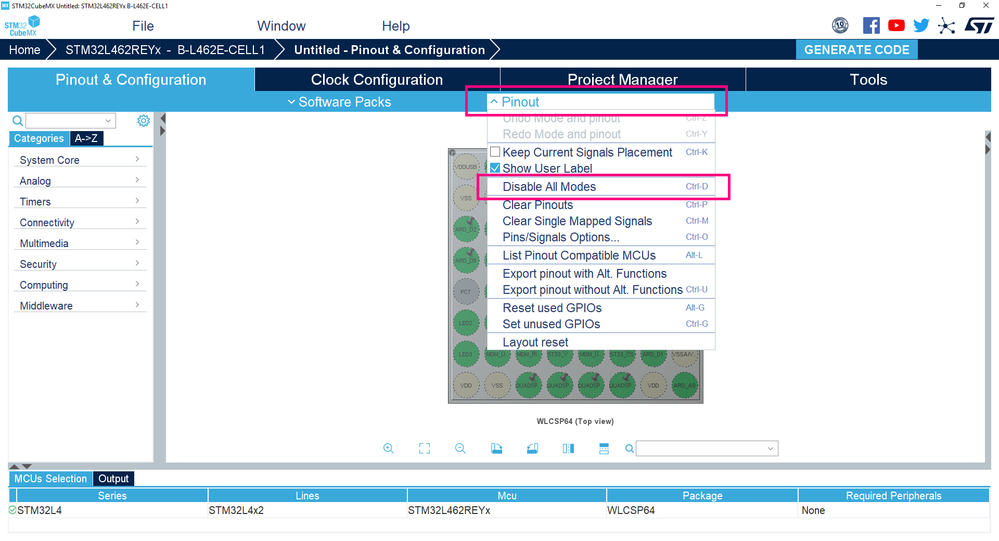
Task: Zoom in on the chip pinout view
Action: tap(388, 449)
